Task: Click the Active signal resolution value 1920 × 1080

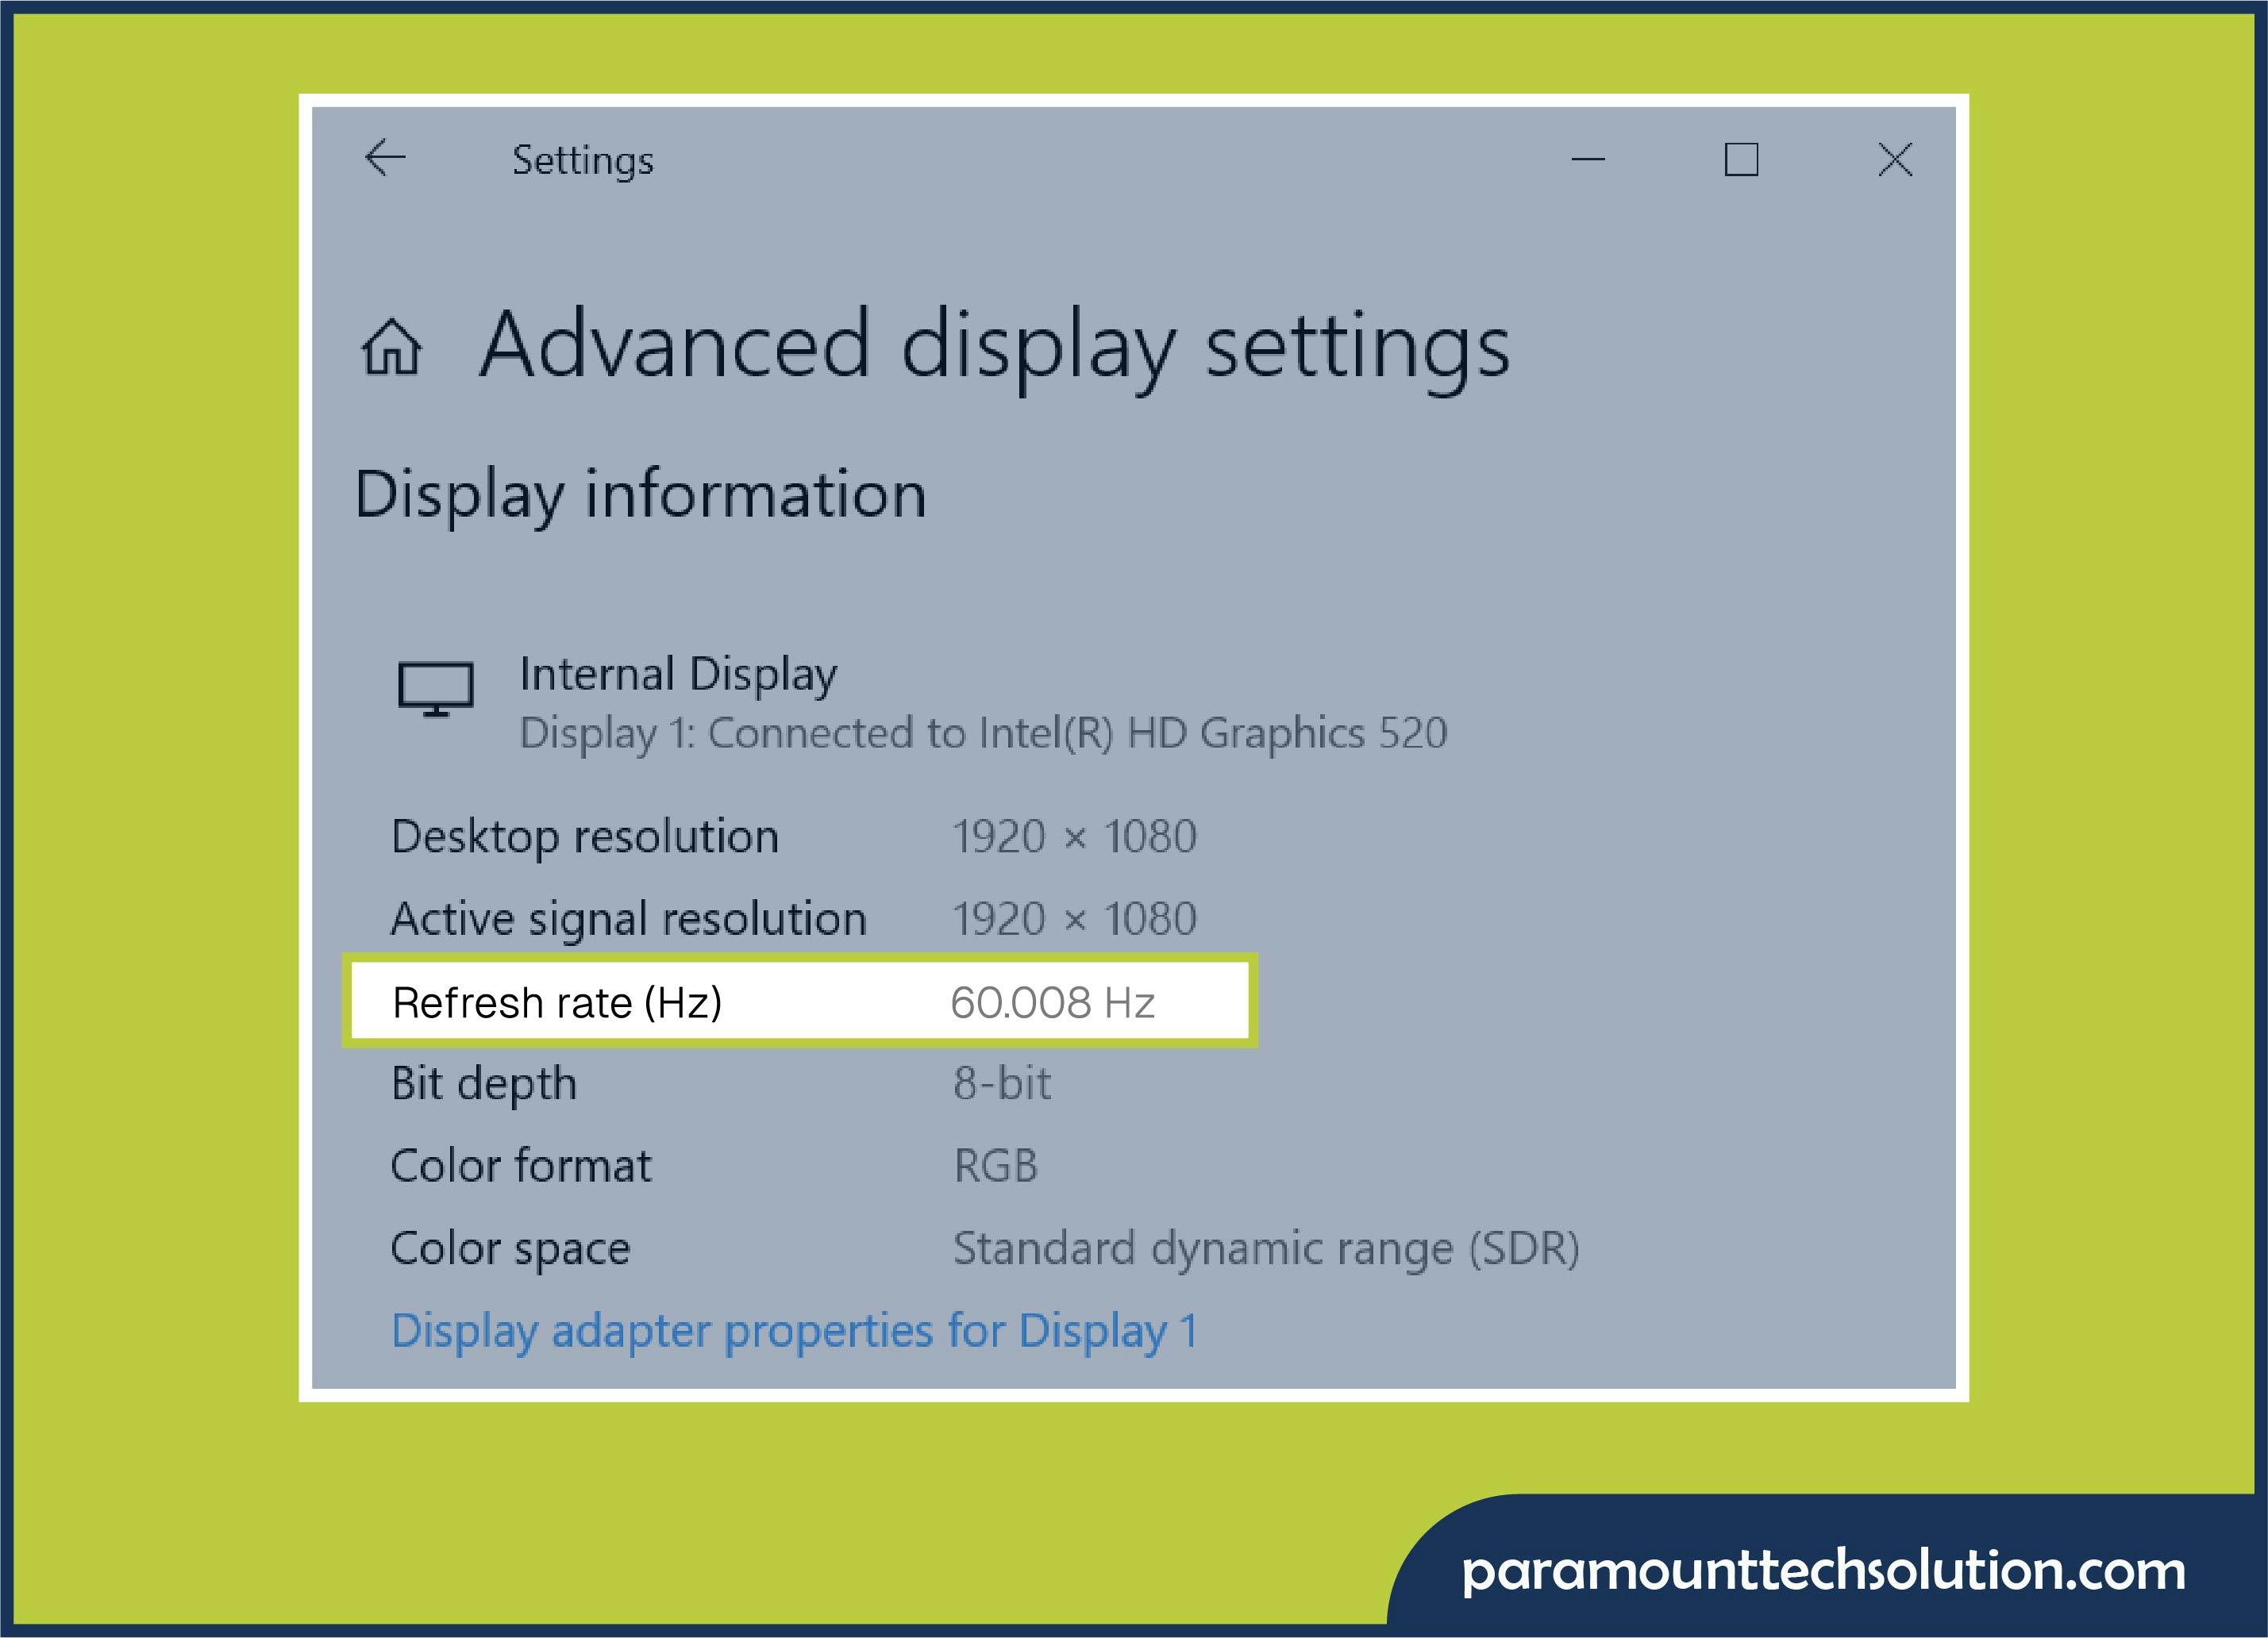Action: pos(1074,919)
